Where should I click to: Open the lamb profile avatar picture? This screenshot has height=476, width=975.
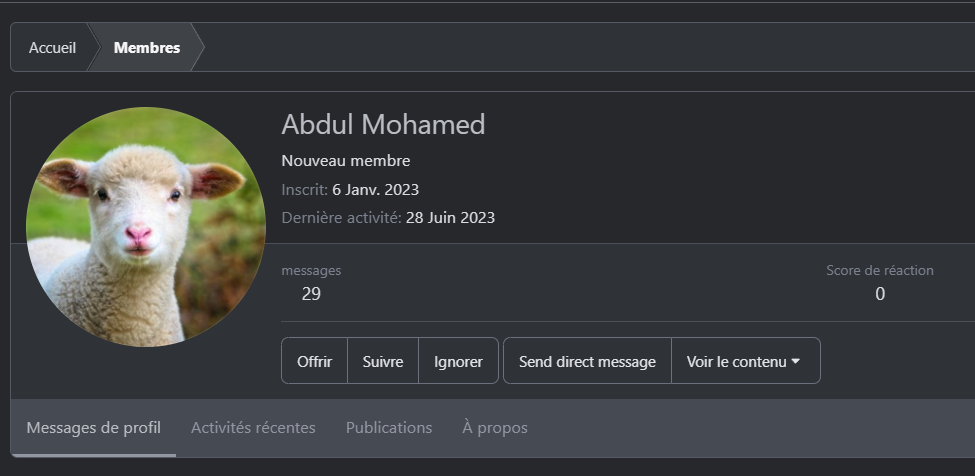(x=146, y=227)
